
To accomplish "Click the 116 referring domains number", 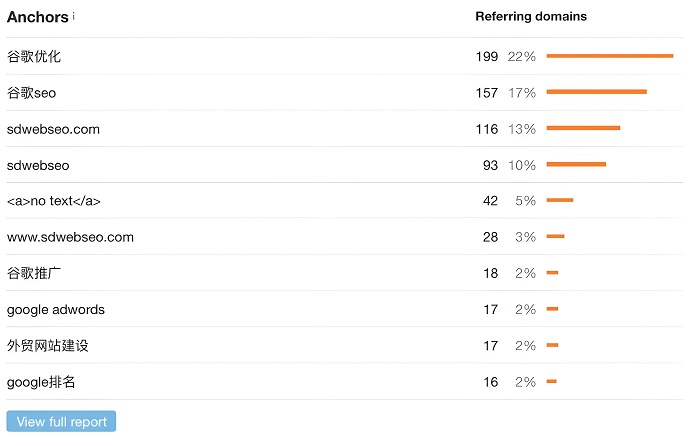I will [x=487, y=129].
